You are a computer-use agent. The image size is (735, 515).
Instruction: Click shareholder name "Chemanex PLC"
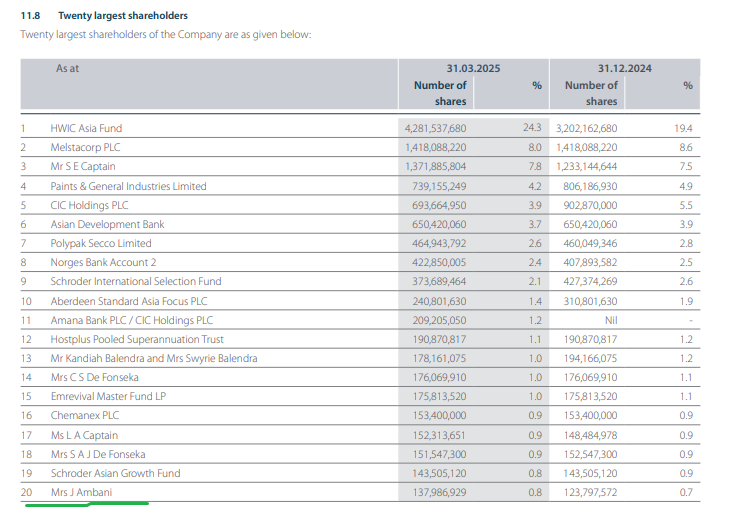(85, 416)
